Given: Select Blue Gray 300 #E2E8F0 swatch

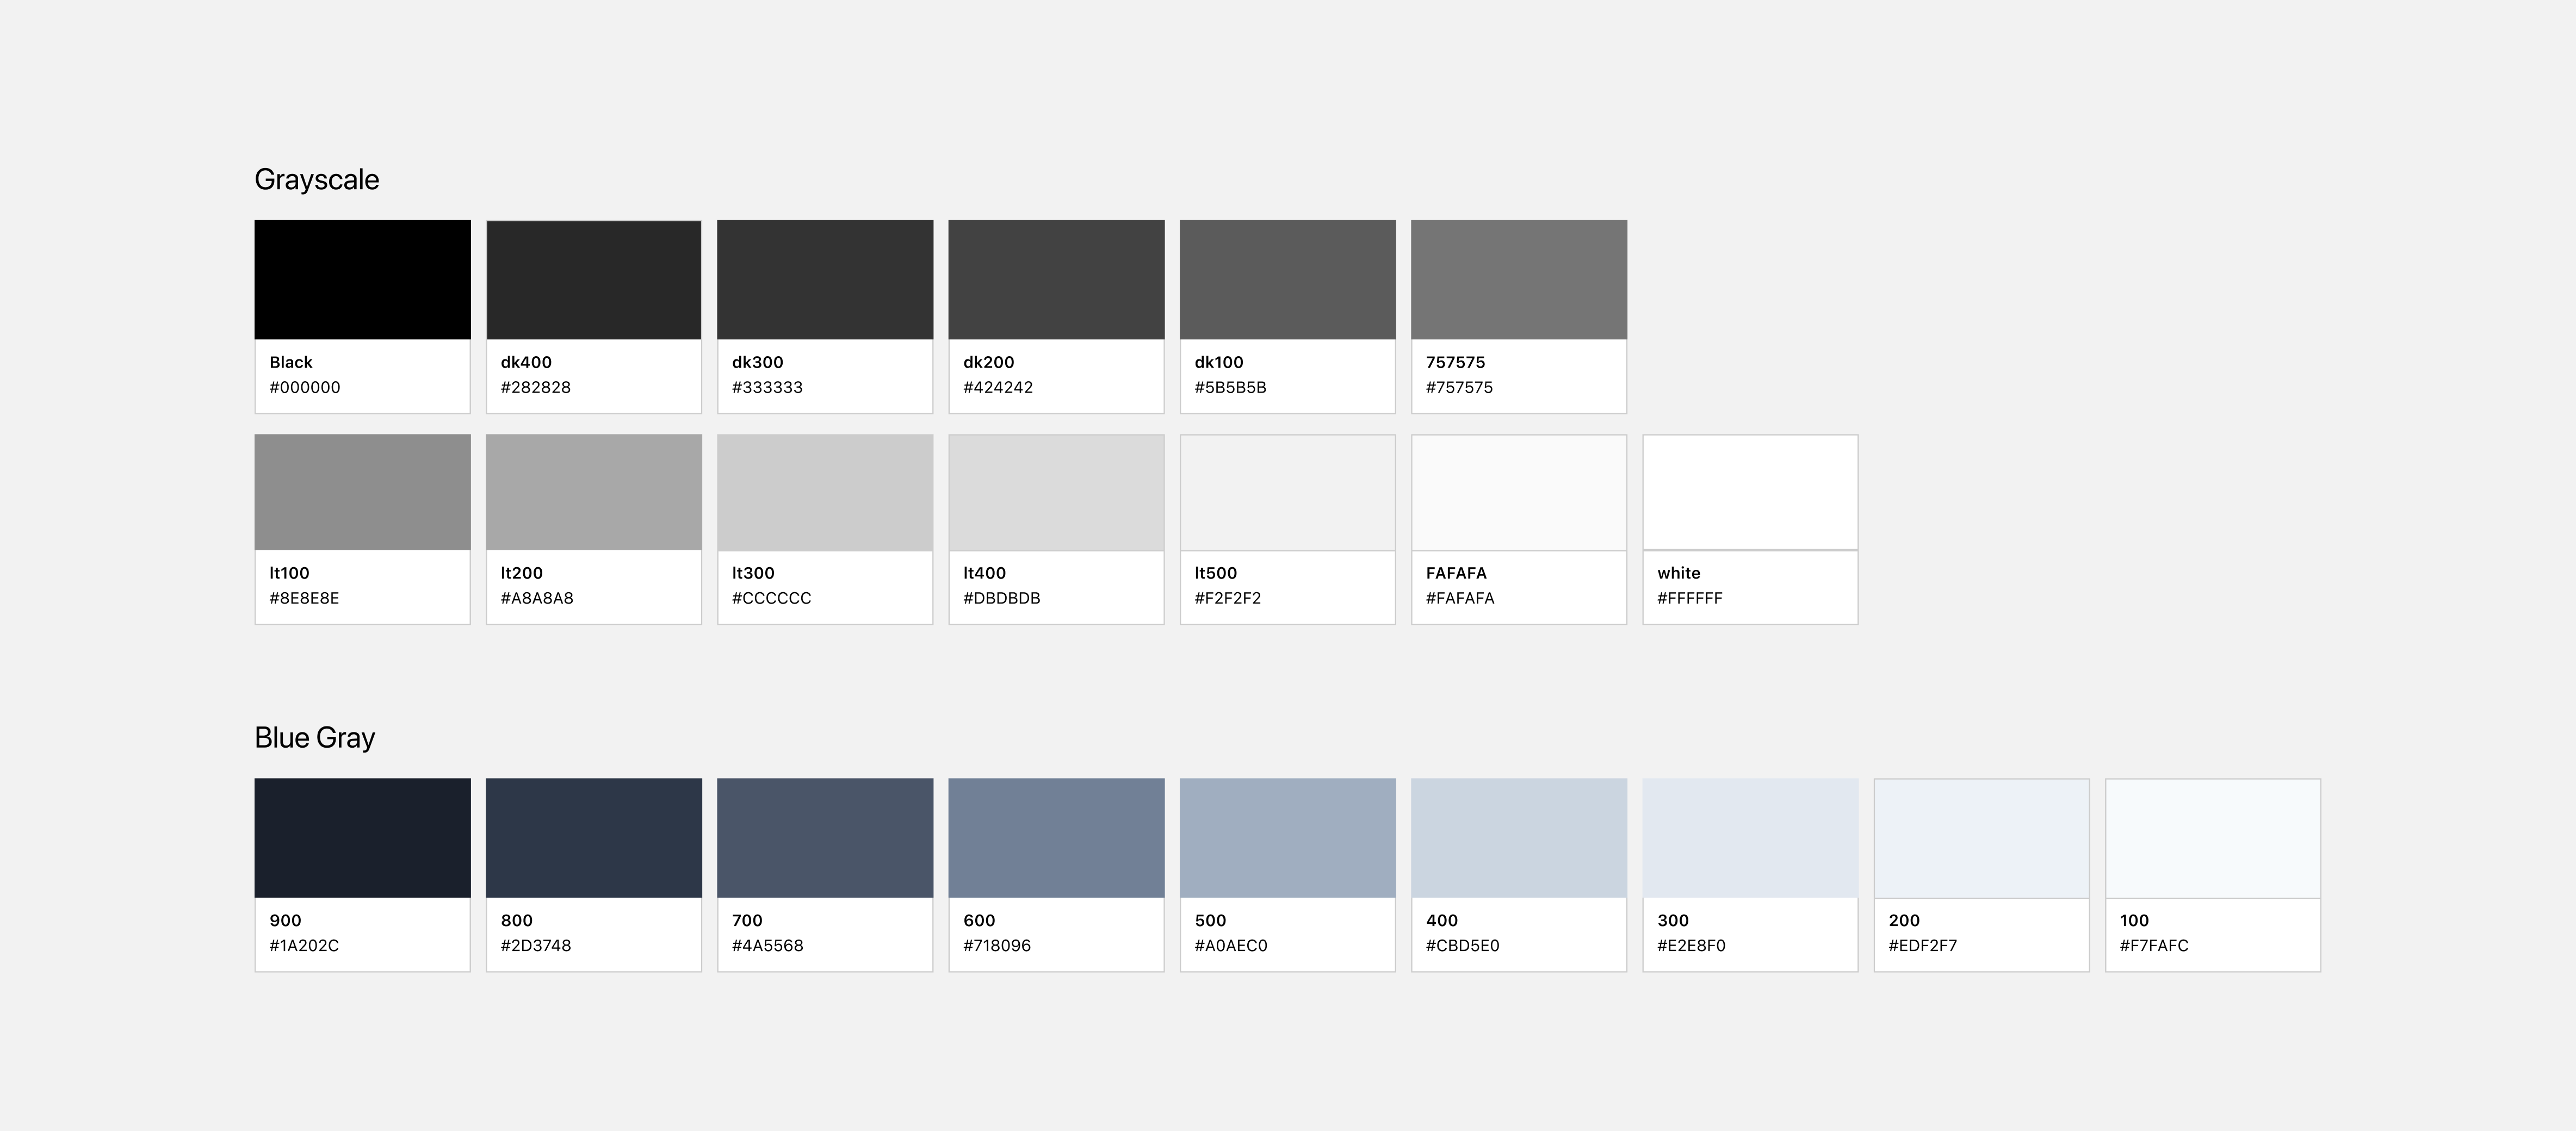Looking at the screenshot, I should pyautogui.click(x=1750, y=838).
